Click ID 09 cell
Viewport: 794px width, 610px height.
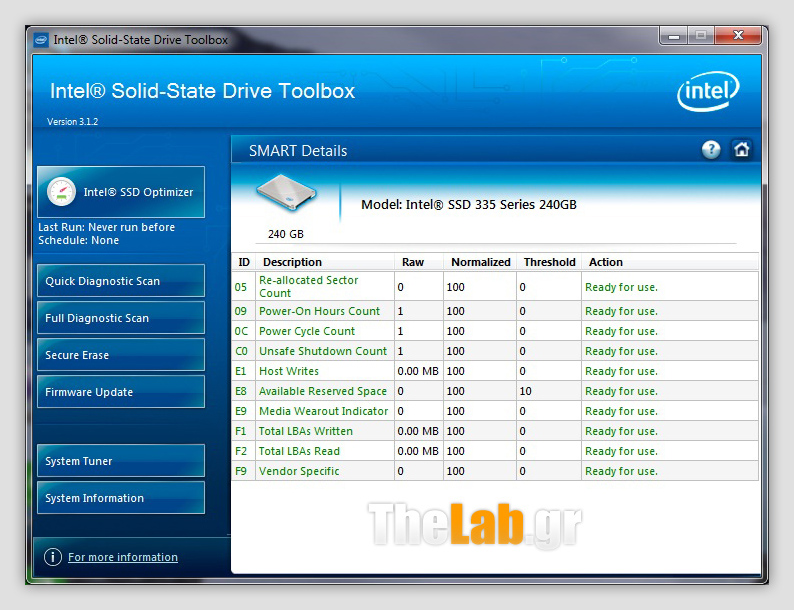click(241, 311)
